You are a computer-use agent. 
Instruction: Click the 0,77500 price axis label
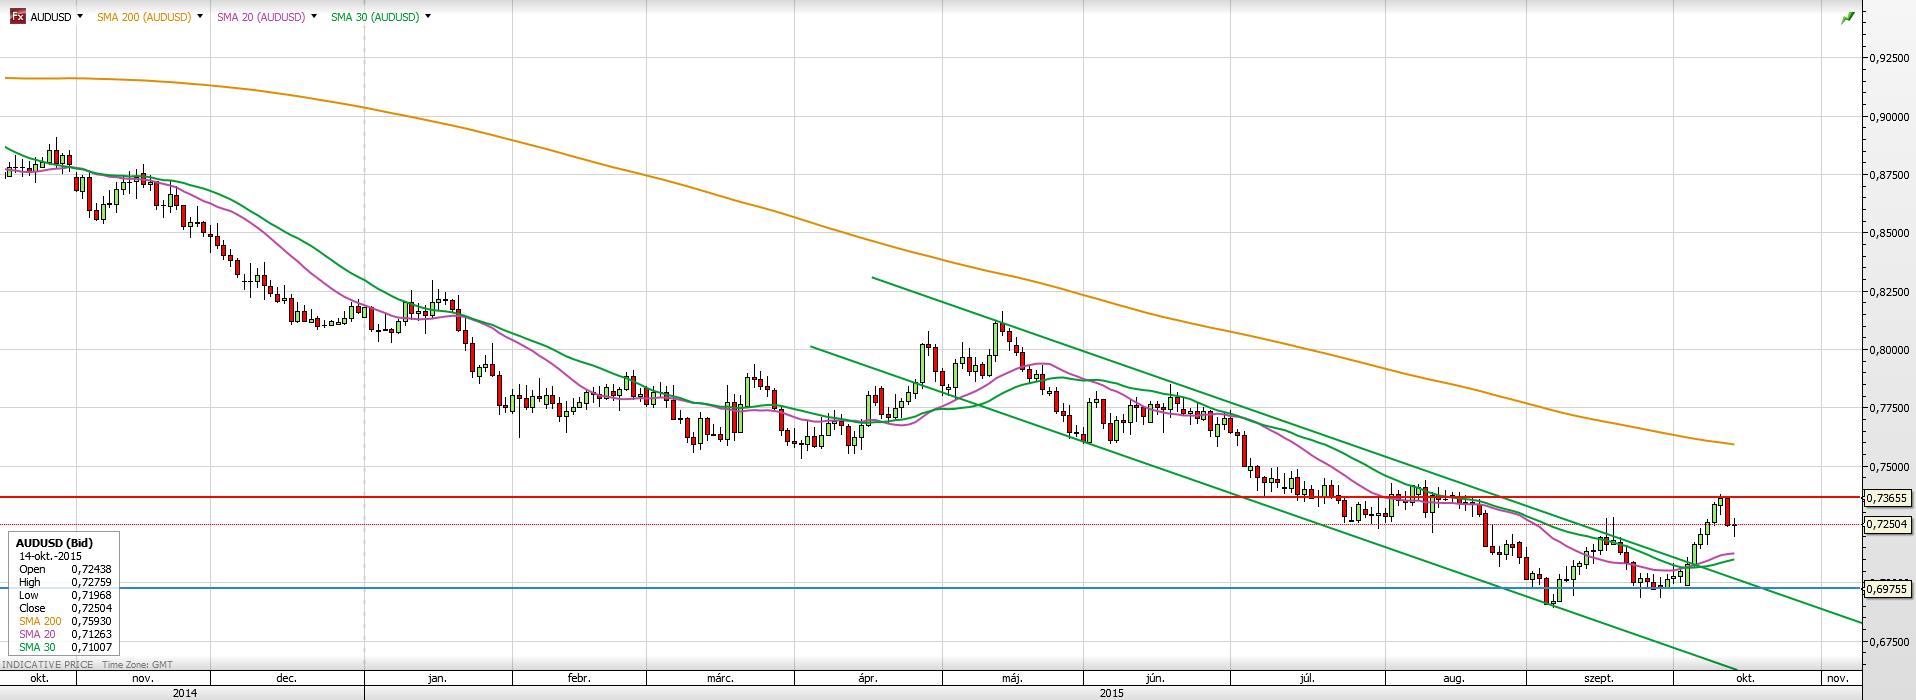coord(1889,408)
